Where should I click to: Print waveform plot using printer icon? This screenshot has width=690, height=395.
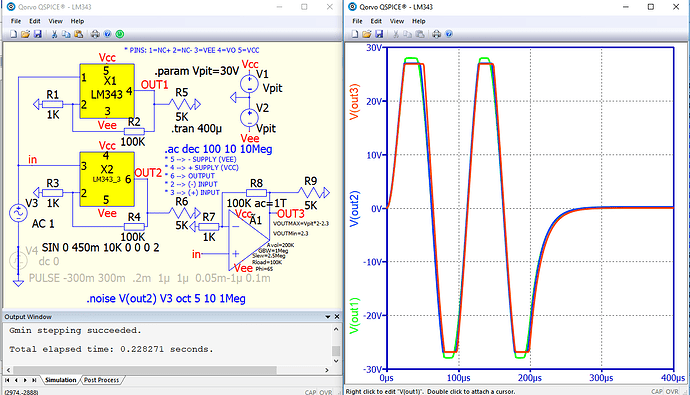point(437,34)
